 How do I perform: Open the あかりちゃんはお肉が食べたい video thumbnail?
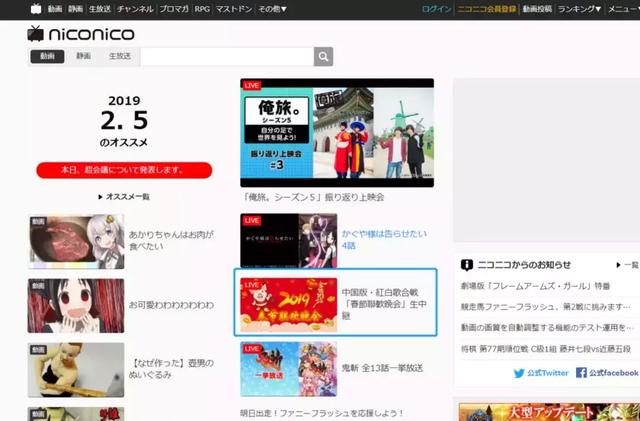coord(76,241)
